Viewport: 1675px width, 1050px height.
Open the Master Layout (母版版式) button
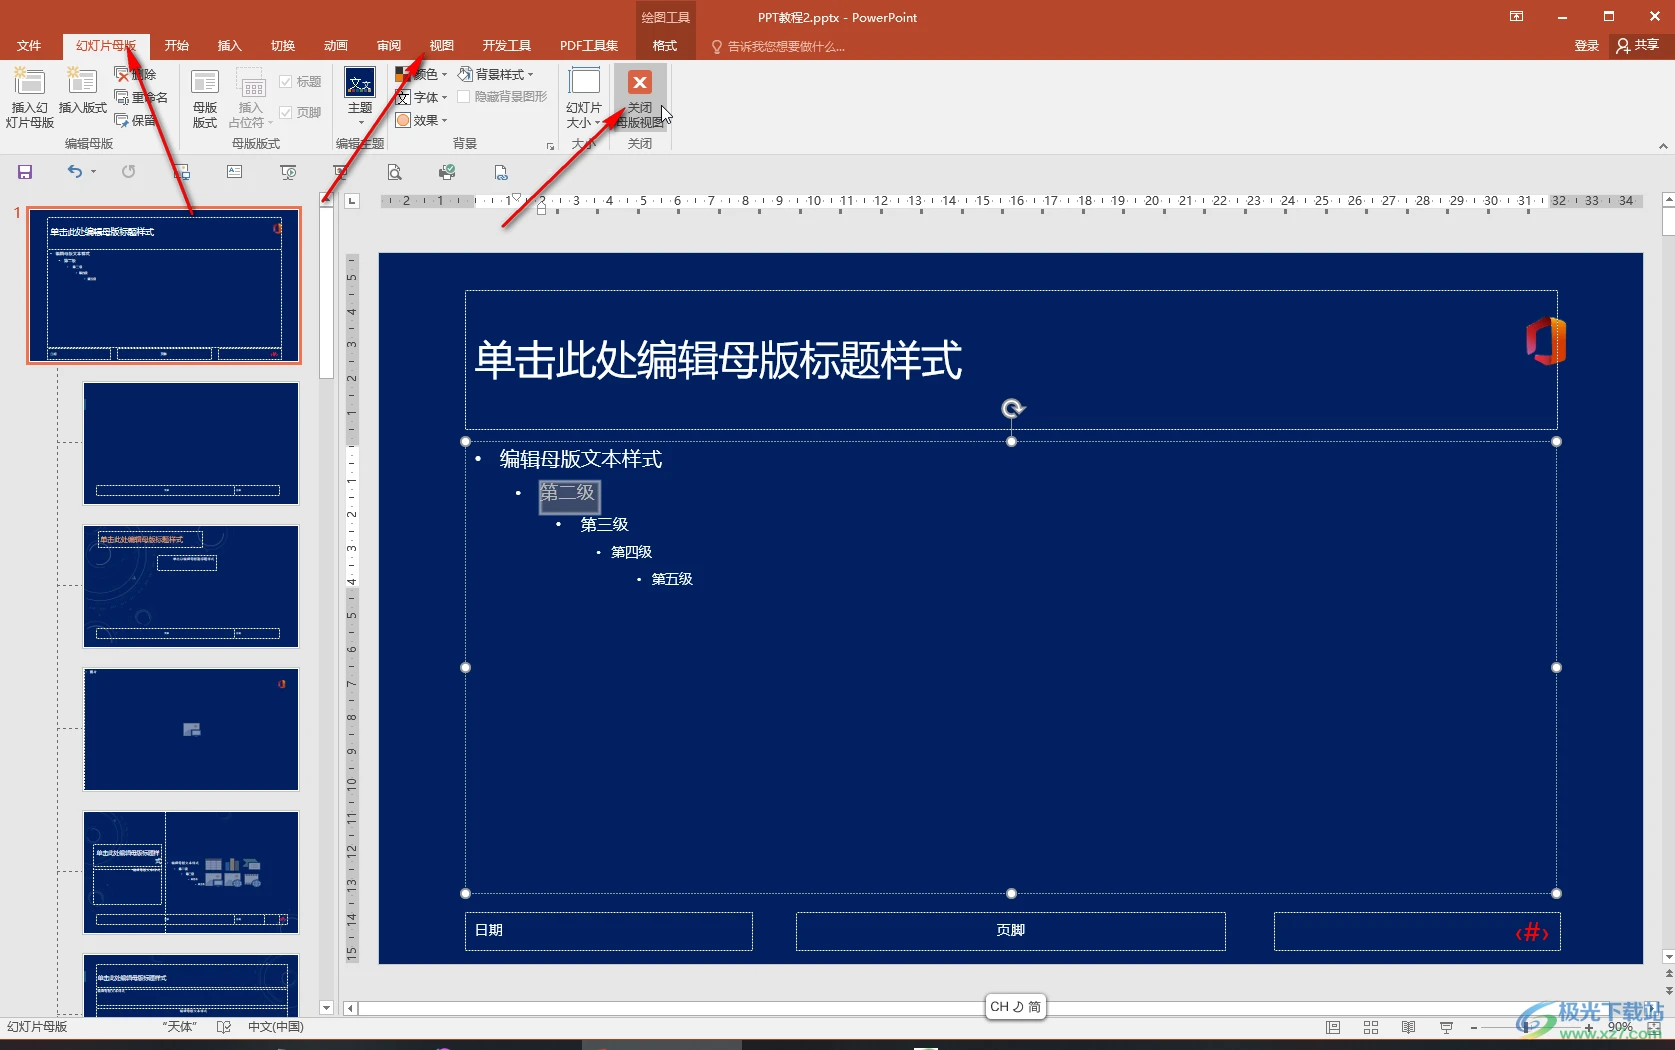click(205, 98)
